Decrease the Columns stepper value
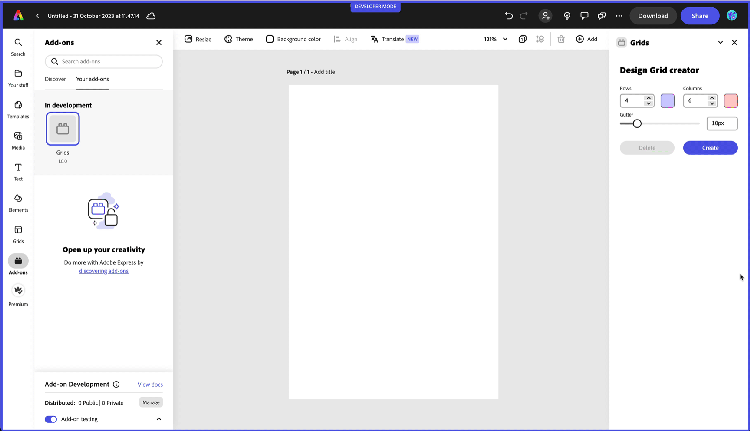 [711, 104]
